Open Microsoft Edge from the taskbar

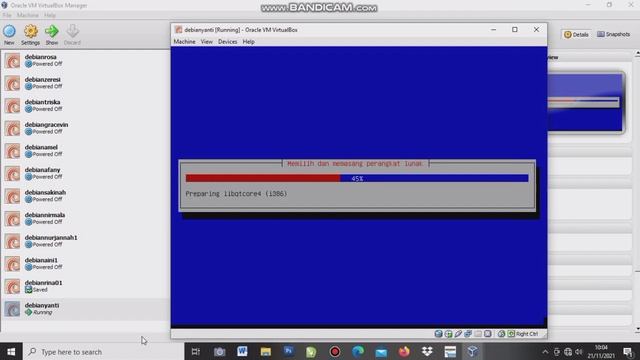358,351
